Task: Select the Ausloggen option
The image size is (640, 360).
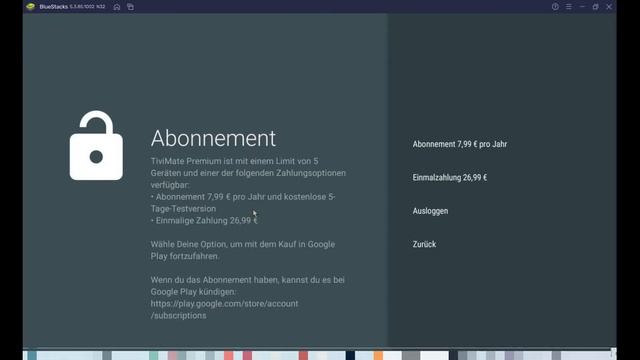Action: coord(430,211)
